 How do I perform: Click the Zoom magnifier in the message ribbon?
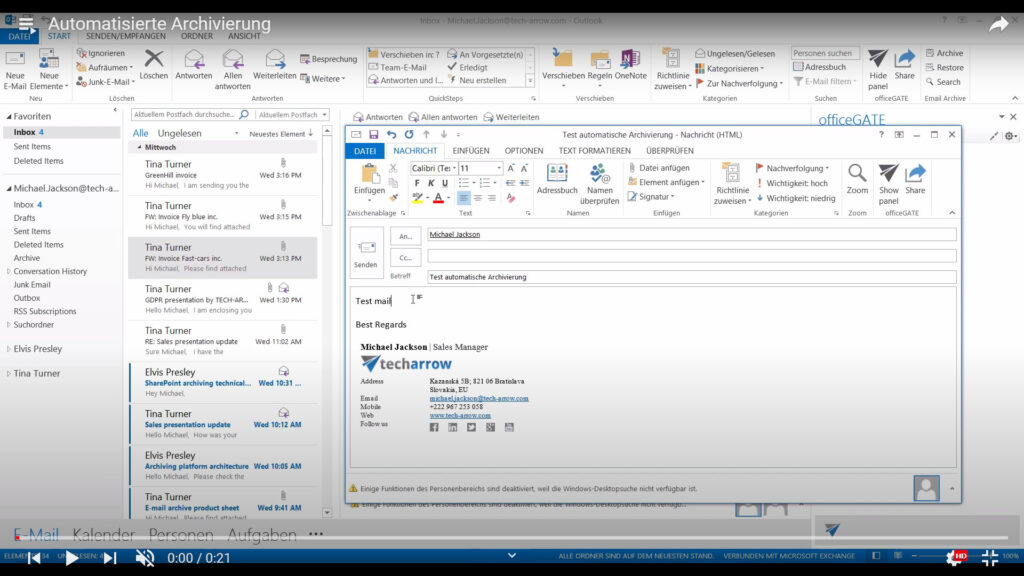tap(857, 178)
